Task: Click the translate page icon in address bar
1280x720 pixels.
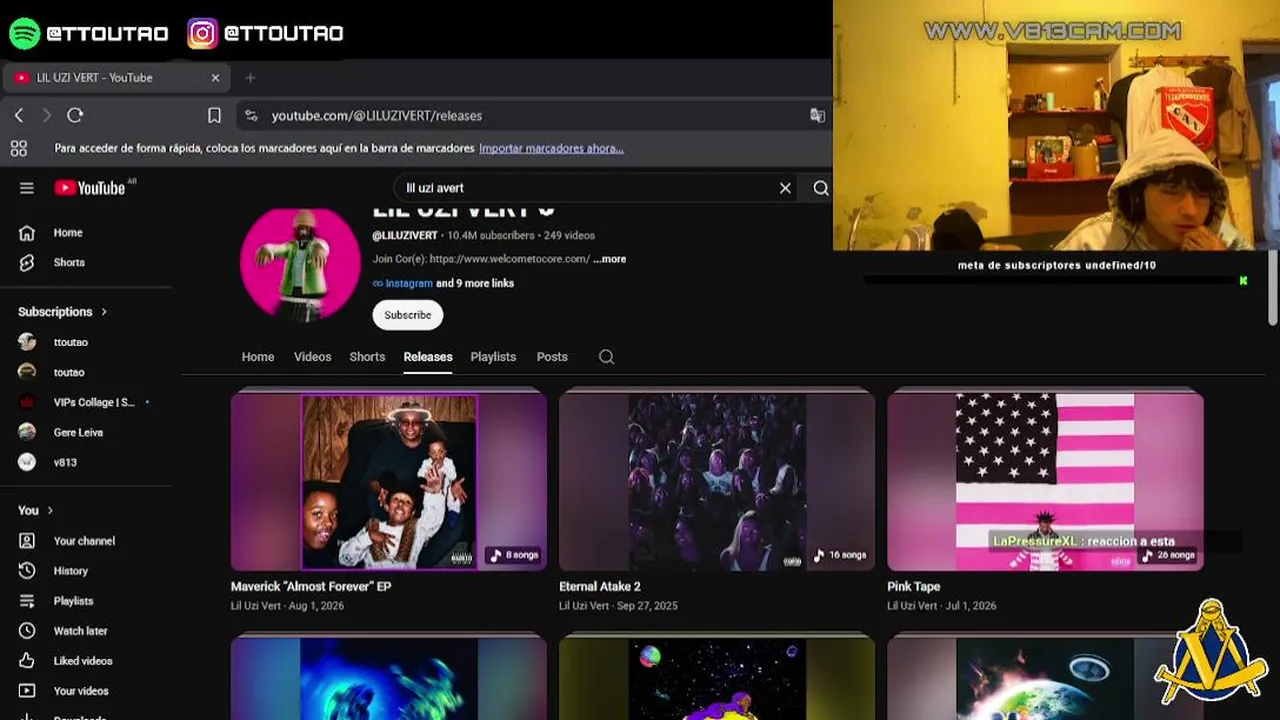Action: click(x=817, y=116)
